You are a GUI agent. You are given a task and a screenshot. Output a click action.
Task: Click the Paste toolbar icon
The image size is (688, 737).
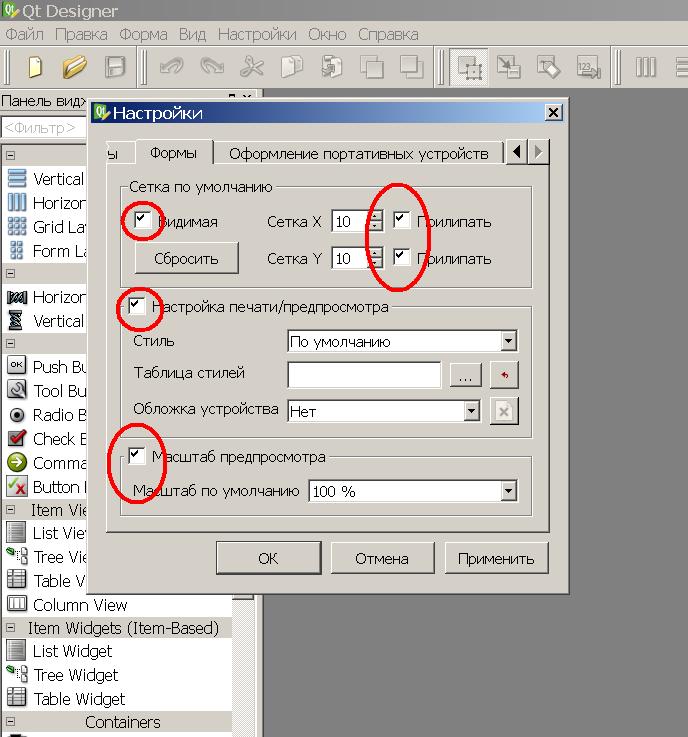(x=332, y=66)
